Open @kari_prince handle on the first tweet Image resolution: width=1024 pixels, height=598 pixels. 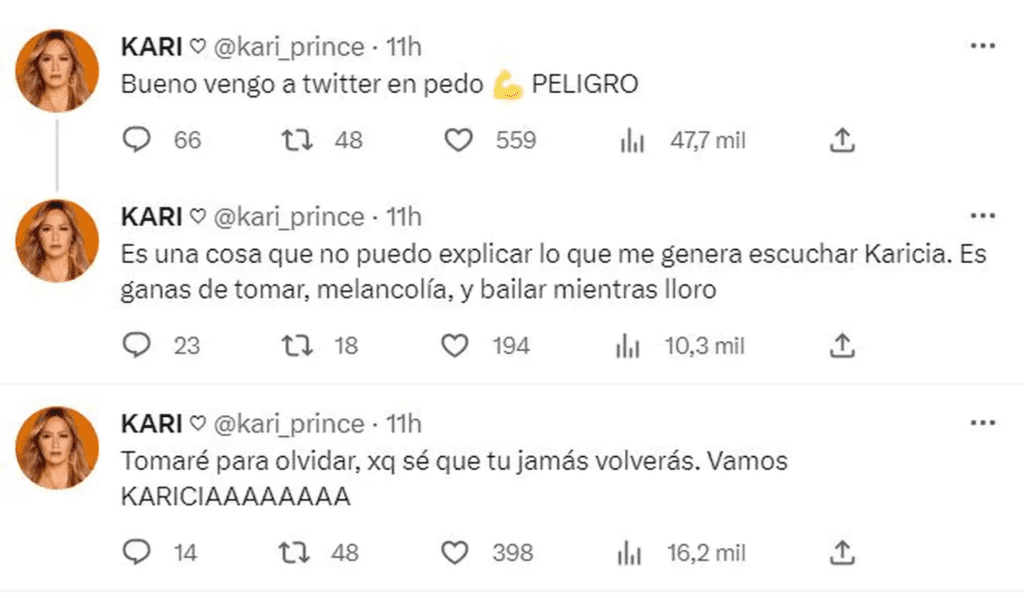pos(288,47)
